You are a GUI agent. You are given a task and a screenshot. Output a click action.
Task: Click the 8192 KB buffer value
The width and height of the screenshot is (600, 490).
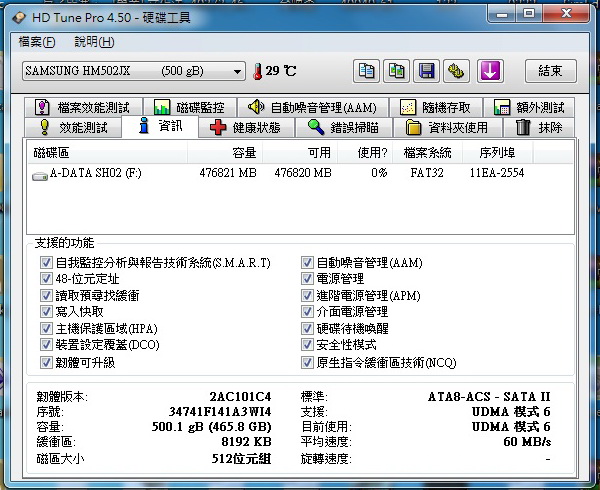(246, 442)
